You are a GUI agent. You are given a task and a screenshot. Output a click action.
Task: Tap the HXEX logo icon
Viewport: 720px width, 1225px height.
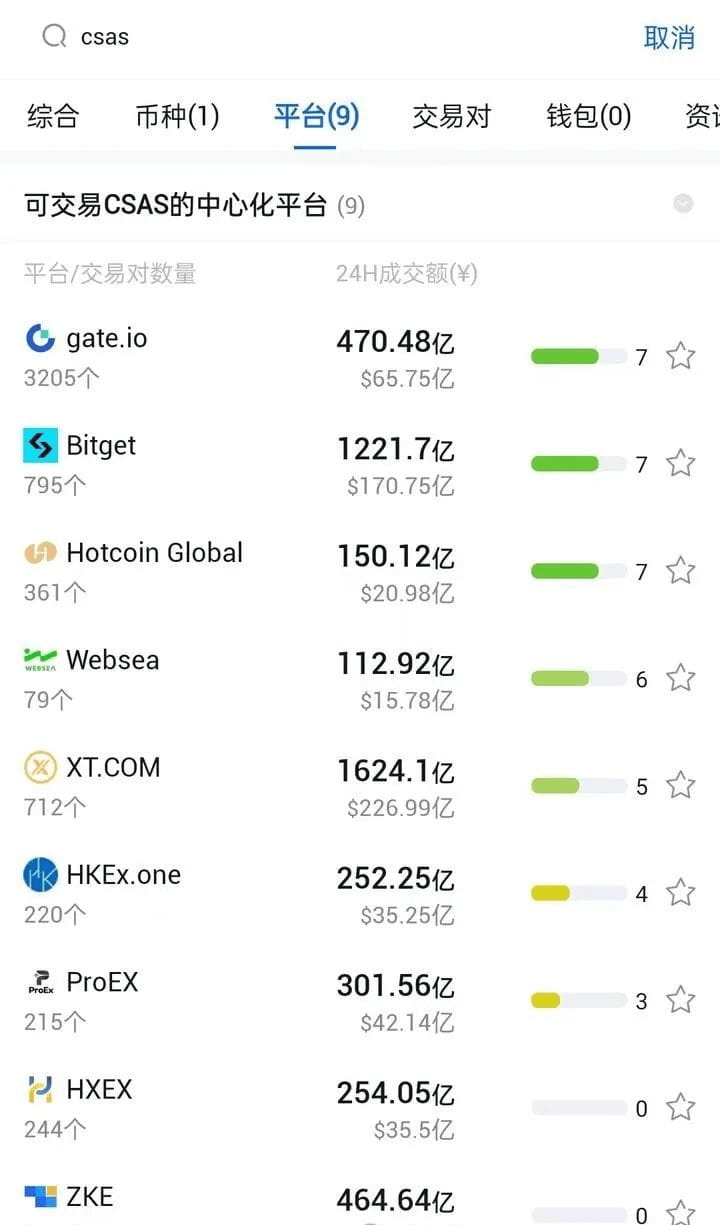[40, 1089]
